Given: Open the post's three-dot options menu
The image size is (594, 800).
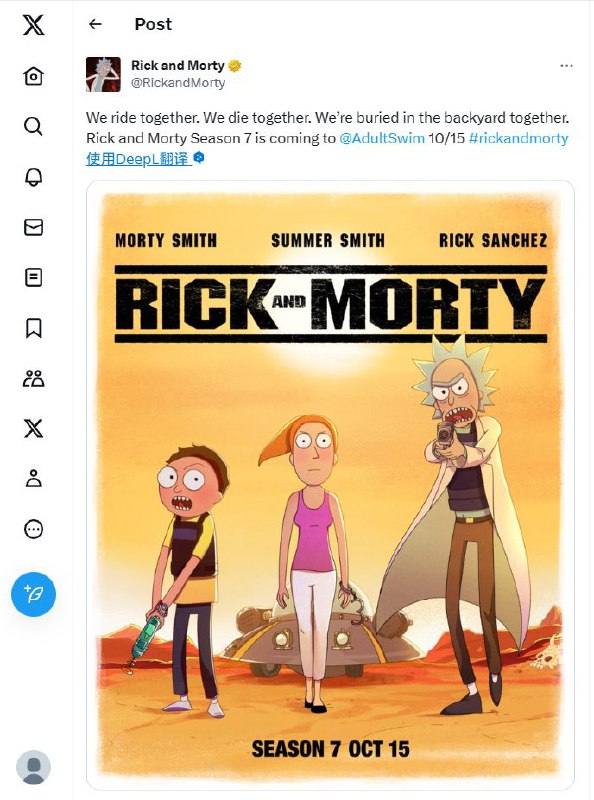Looking at the screenshot, I should pos(566,66).
